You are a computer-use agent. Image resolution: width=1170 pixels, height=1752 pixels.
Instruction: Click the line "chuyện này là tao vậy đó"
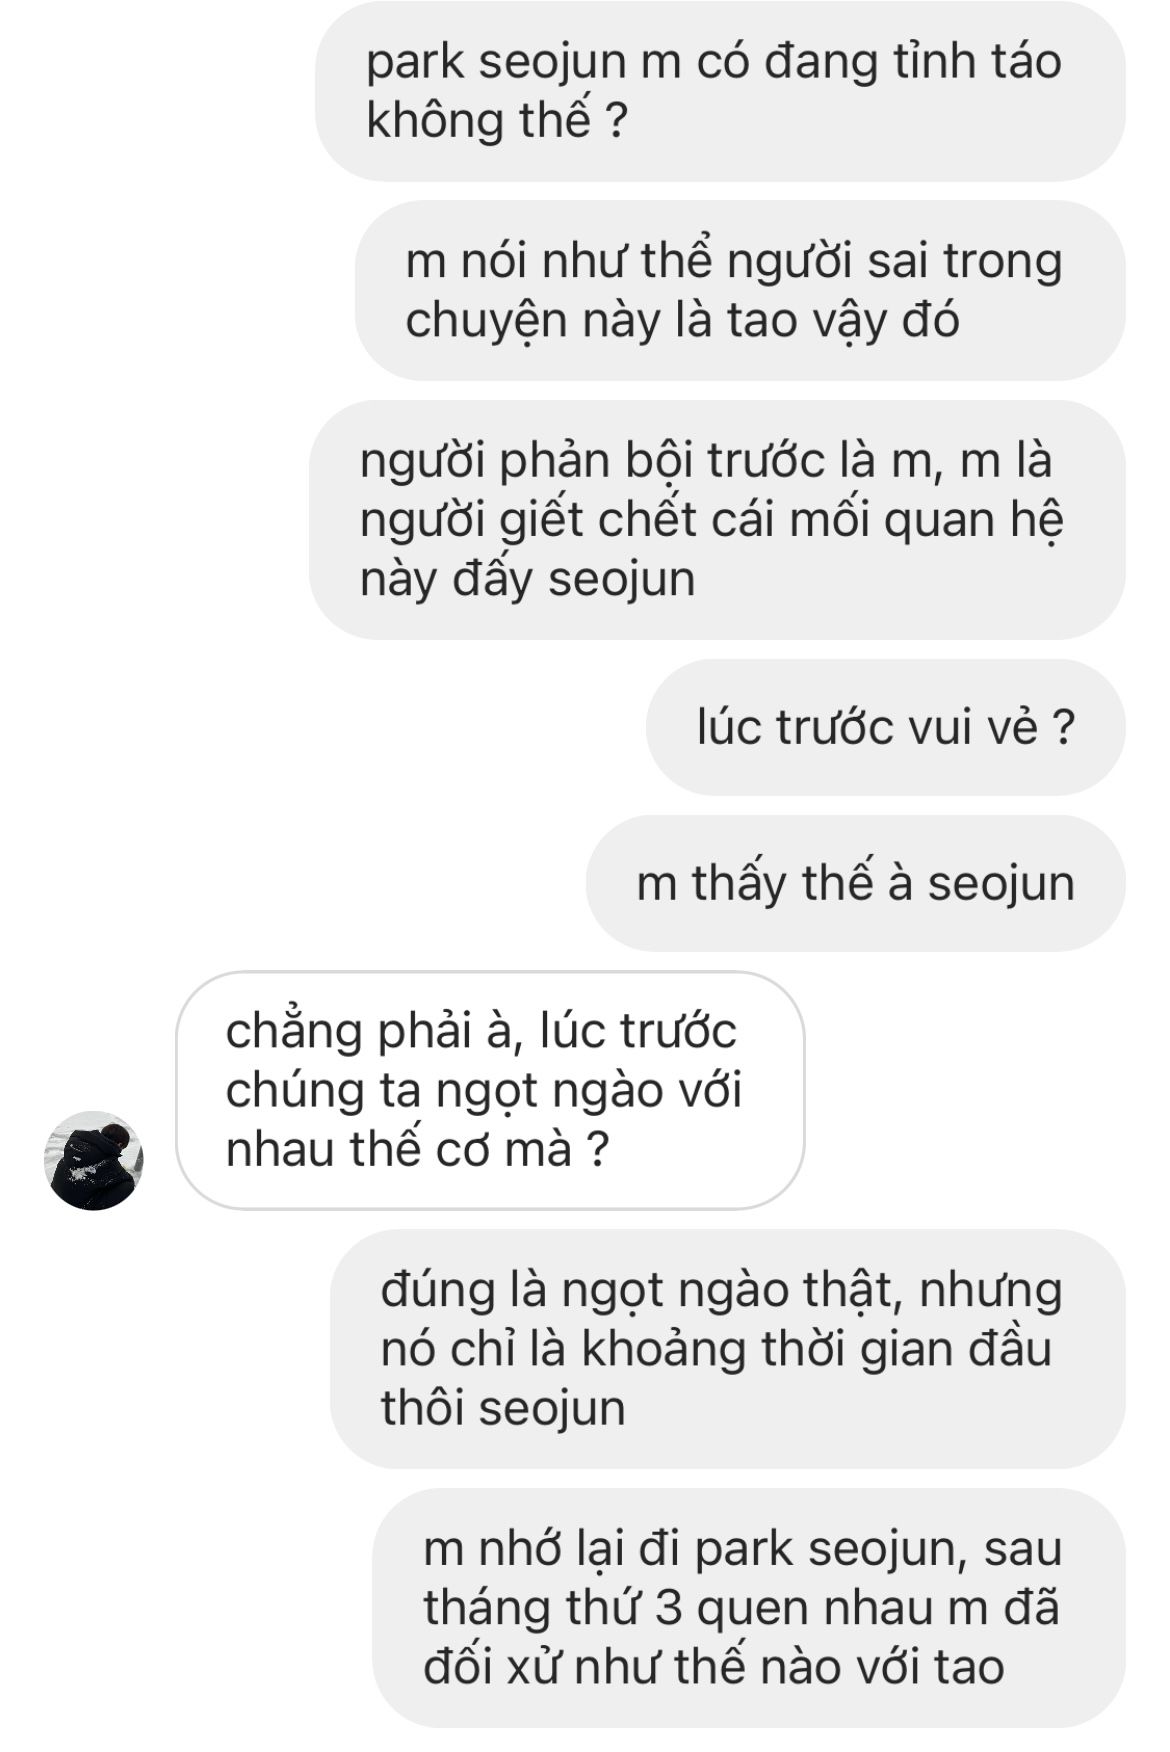tap(682, 320)
